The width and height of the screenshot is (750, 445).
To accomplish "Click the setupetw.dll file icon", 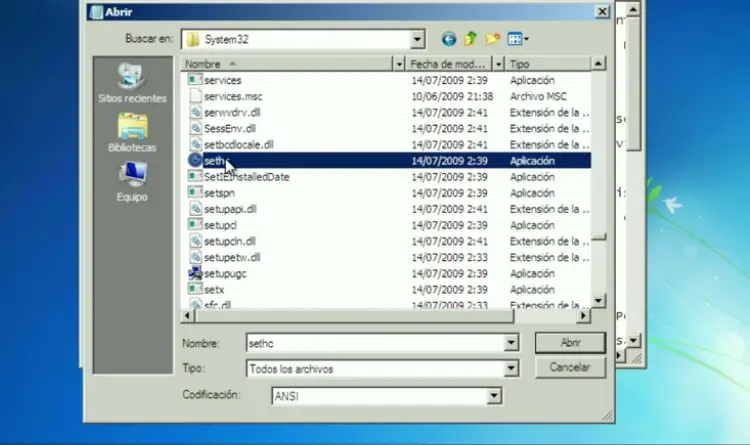I will pyautogui.click(x=195, y=257).
